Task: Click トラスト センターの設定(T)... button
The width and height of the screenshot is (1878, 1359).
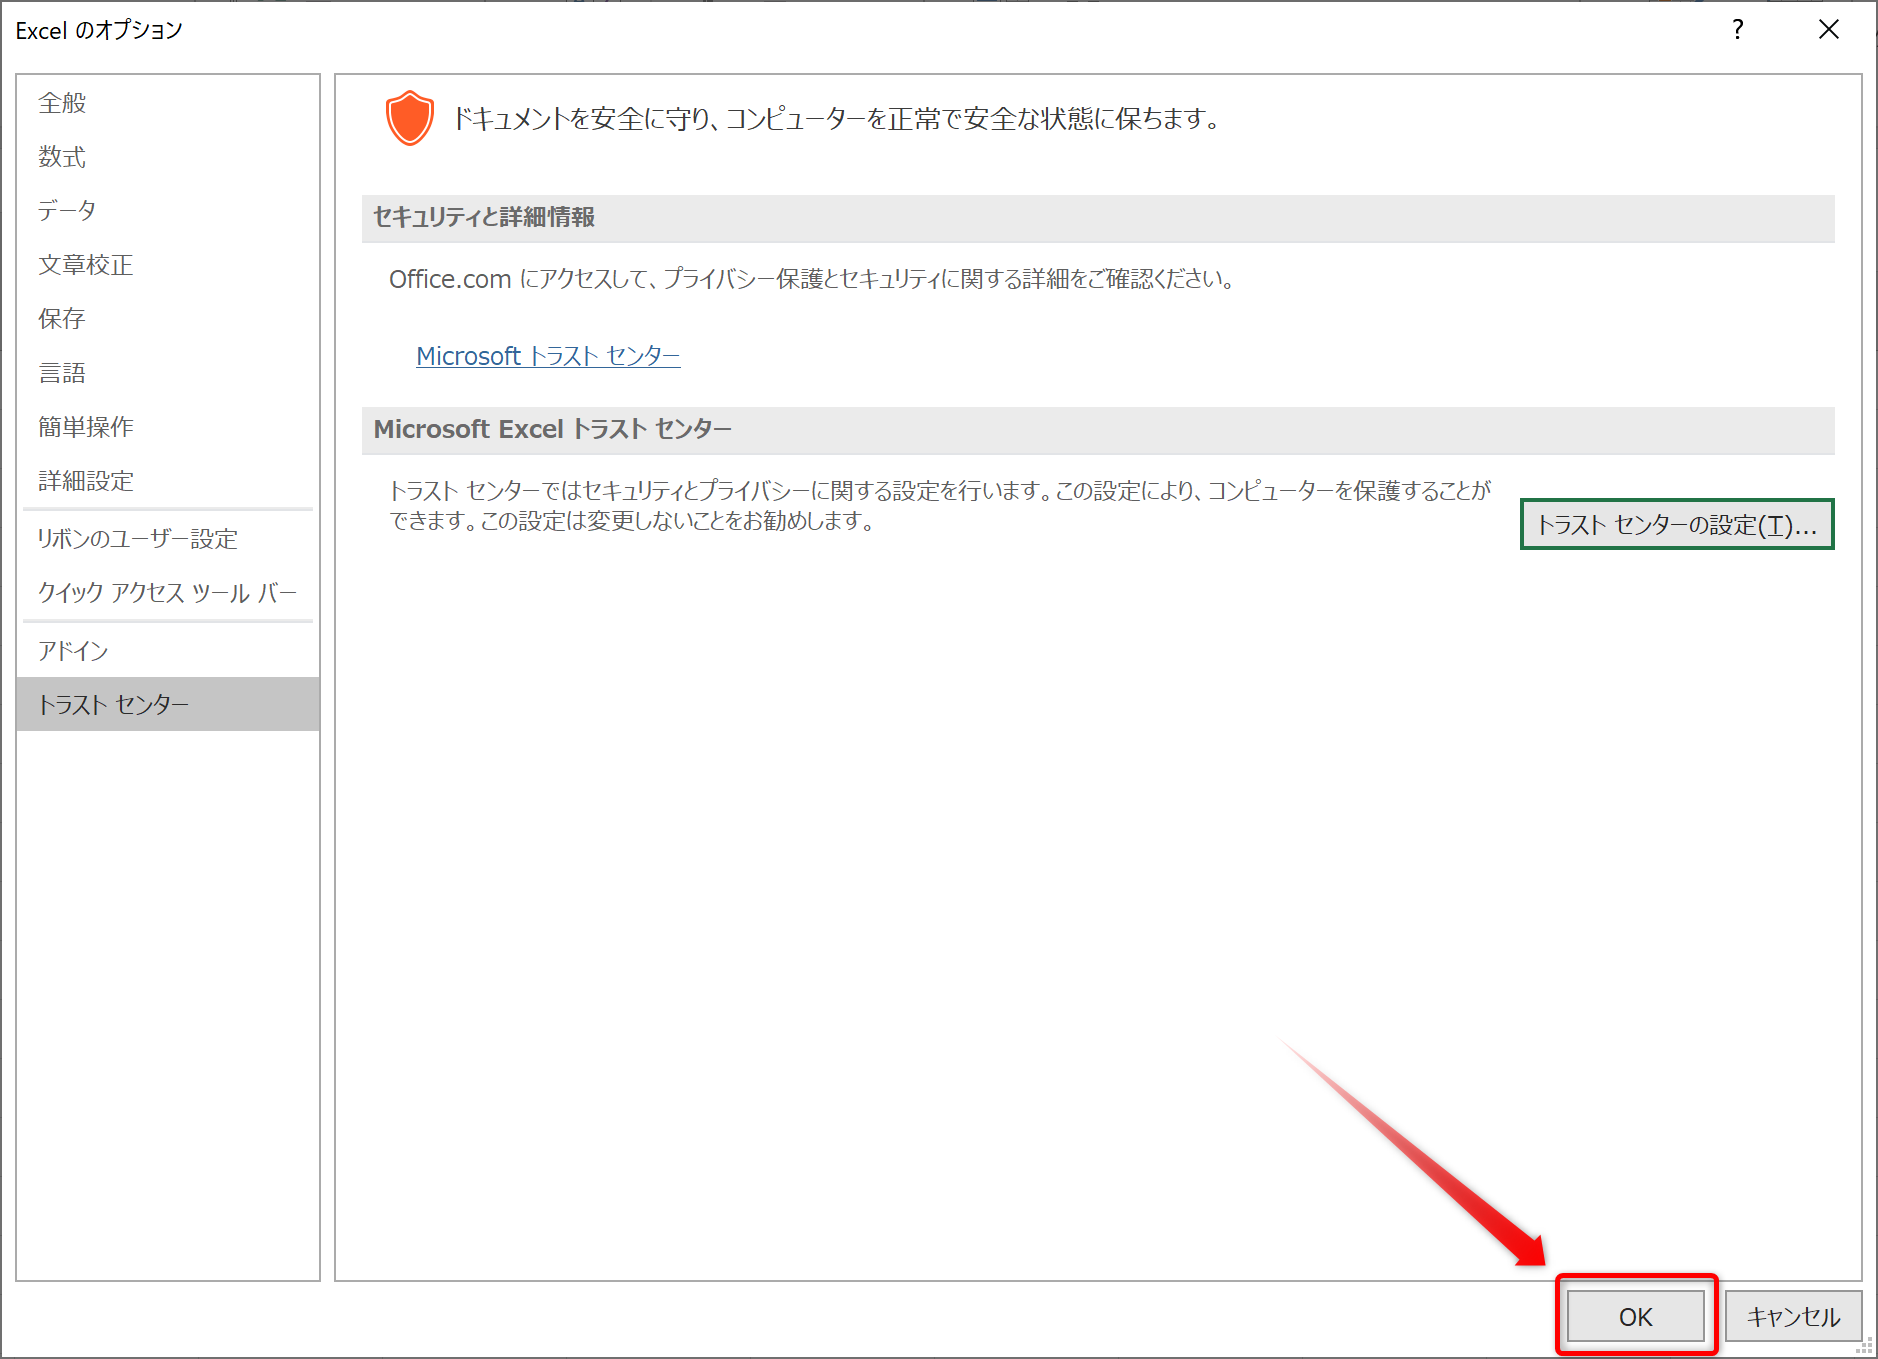Action: click(1677, 524)
